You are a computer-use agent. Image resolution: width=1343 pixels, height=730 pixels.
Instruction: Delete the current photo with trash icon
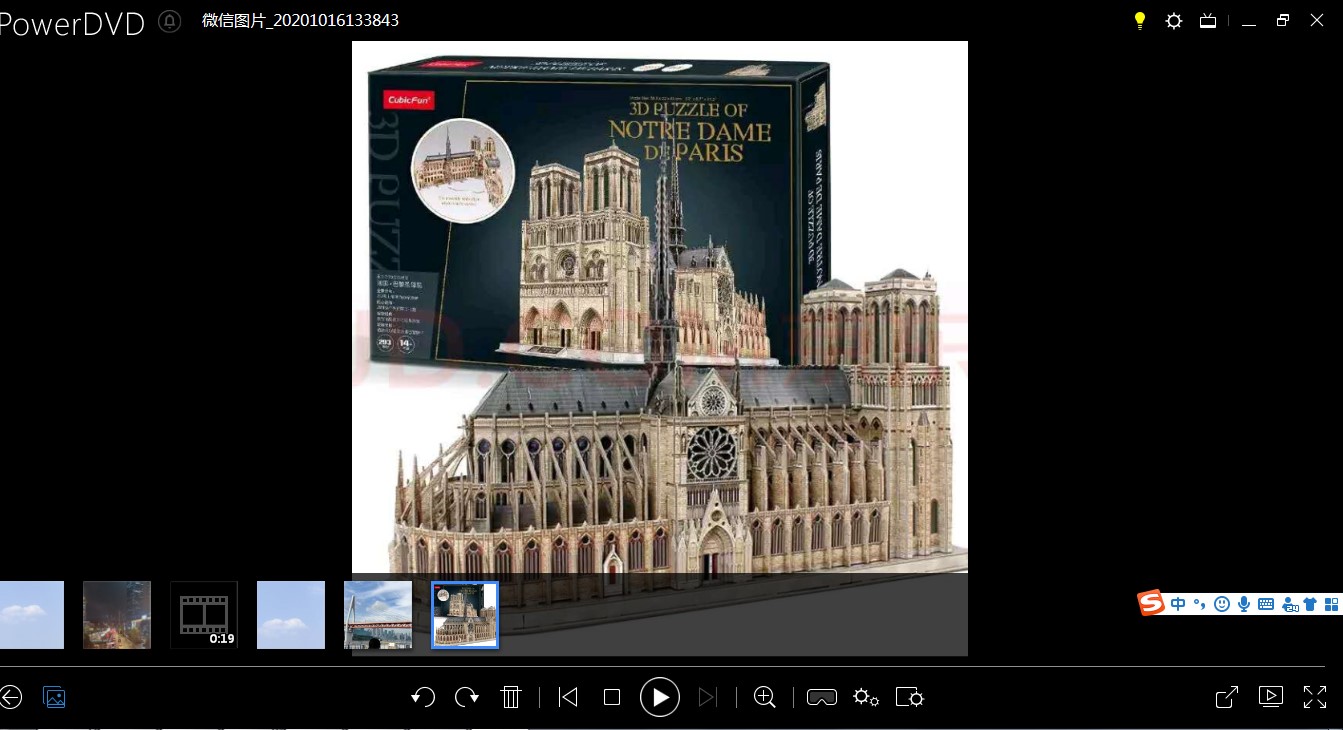(x=511, y=697)
